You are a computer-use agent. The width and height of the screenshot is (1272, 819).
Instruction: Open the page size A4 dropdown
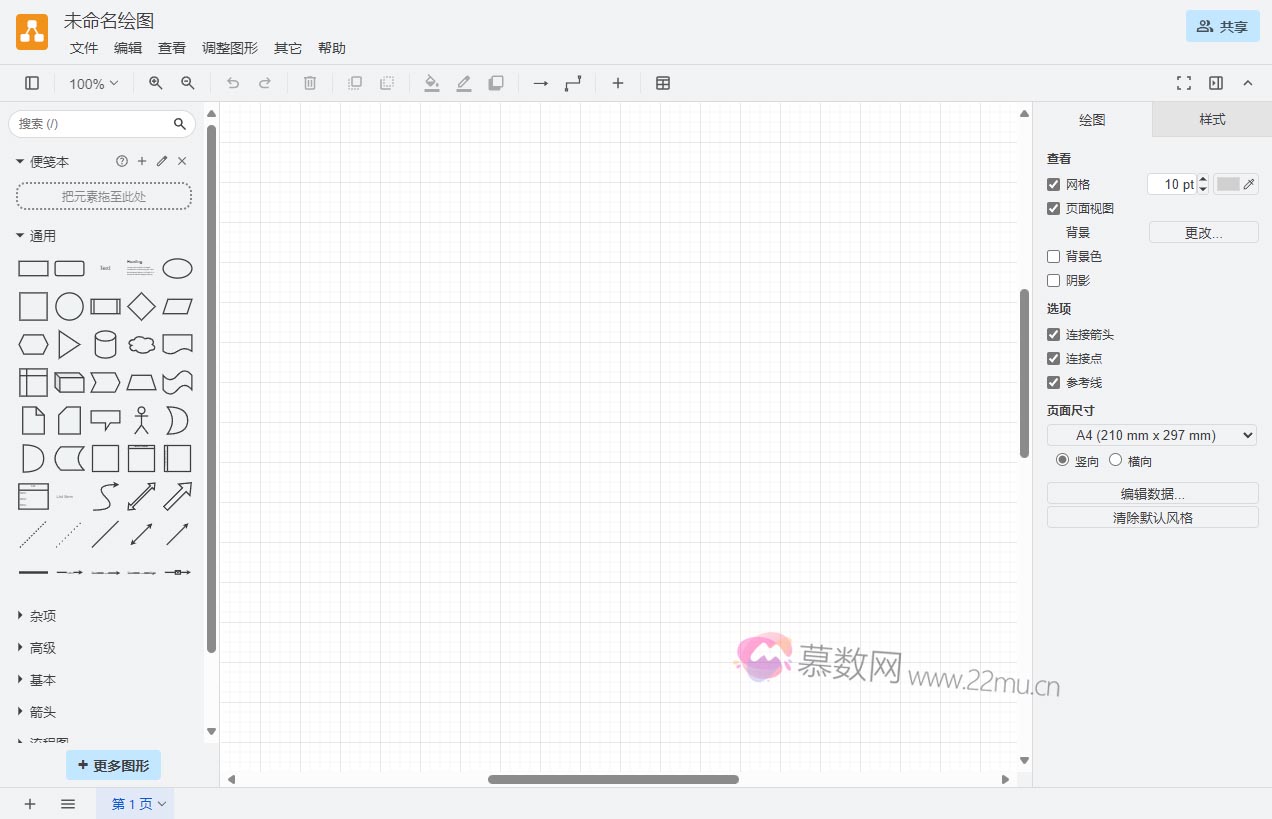pos(1151,434)
